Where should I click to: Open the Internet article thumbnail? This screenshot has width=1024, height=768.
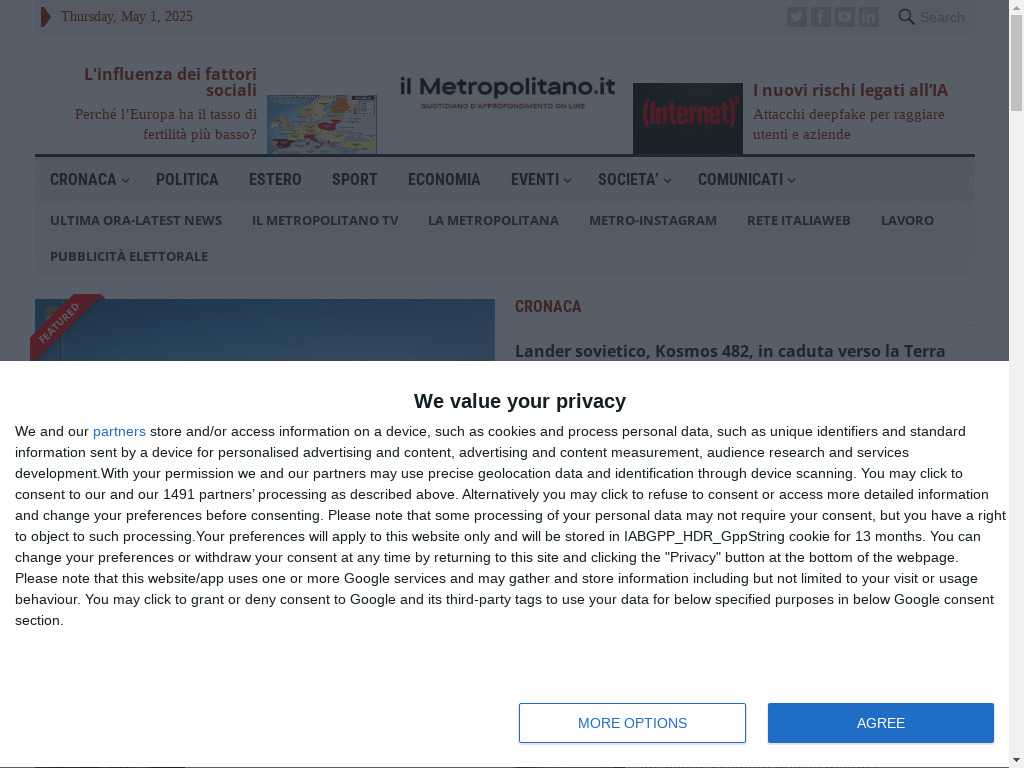point(688,118)
